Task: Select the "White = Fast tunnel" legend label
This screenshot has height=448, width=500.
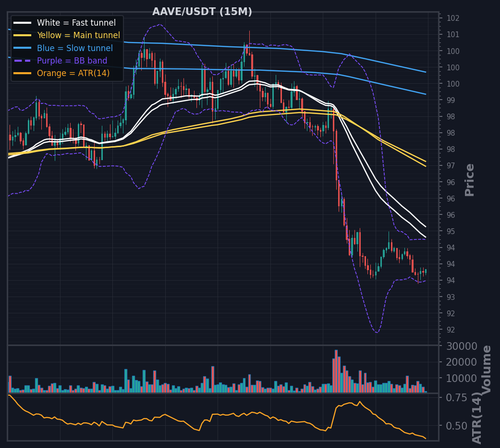Action: point(76,23)
